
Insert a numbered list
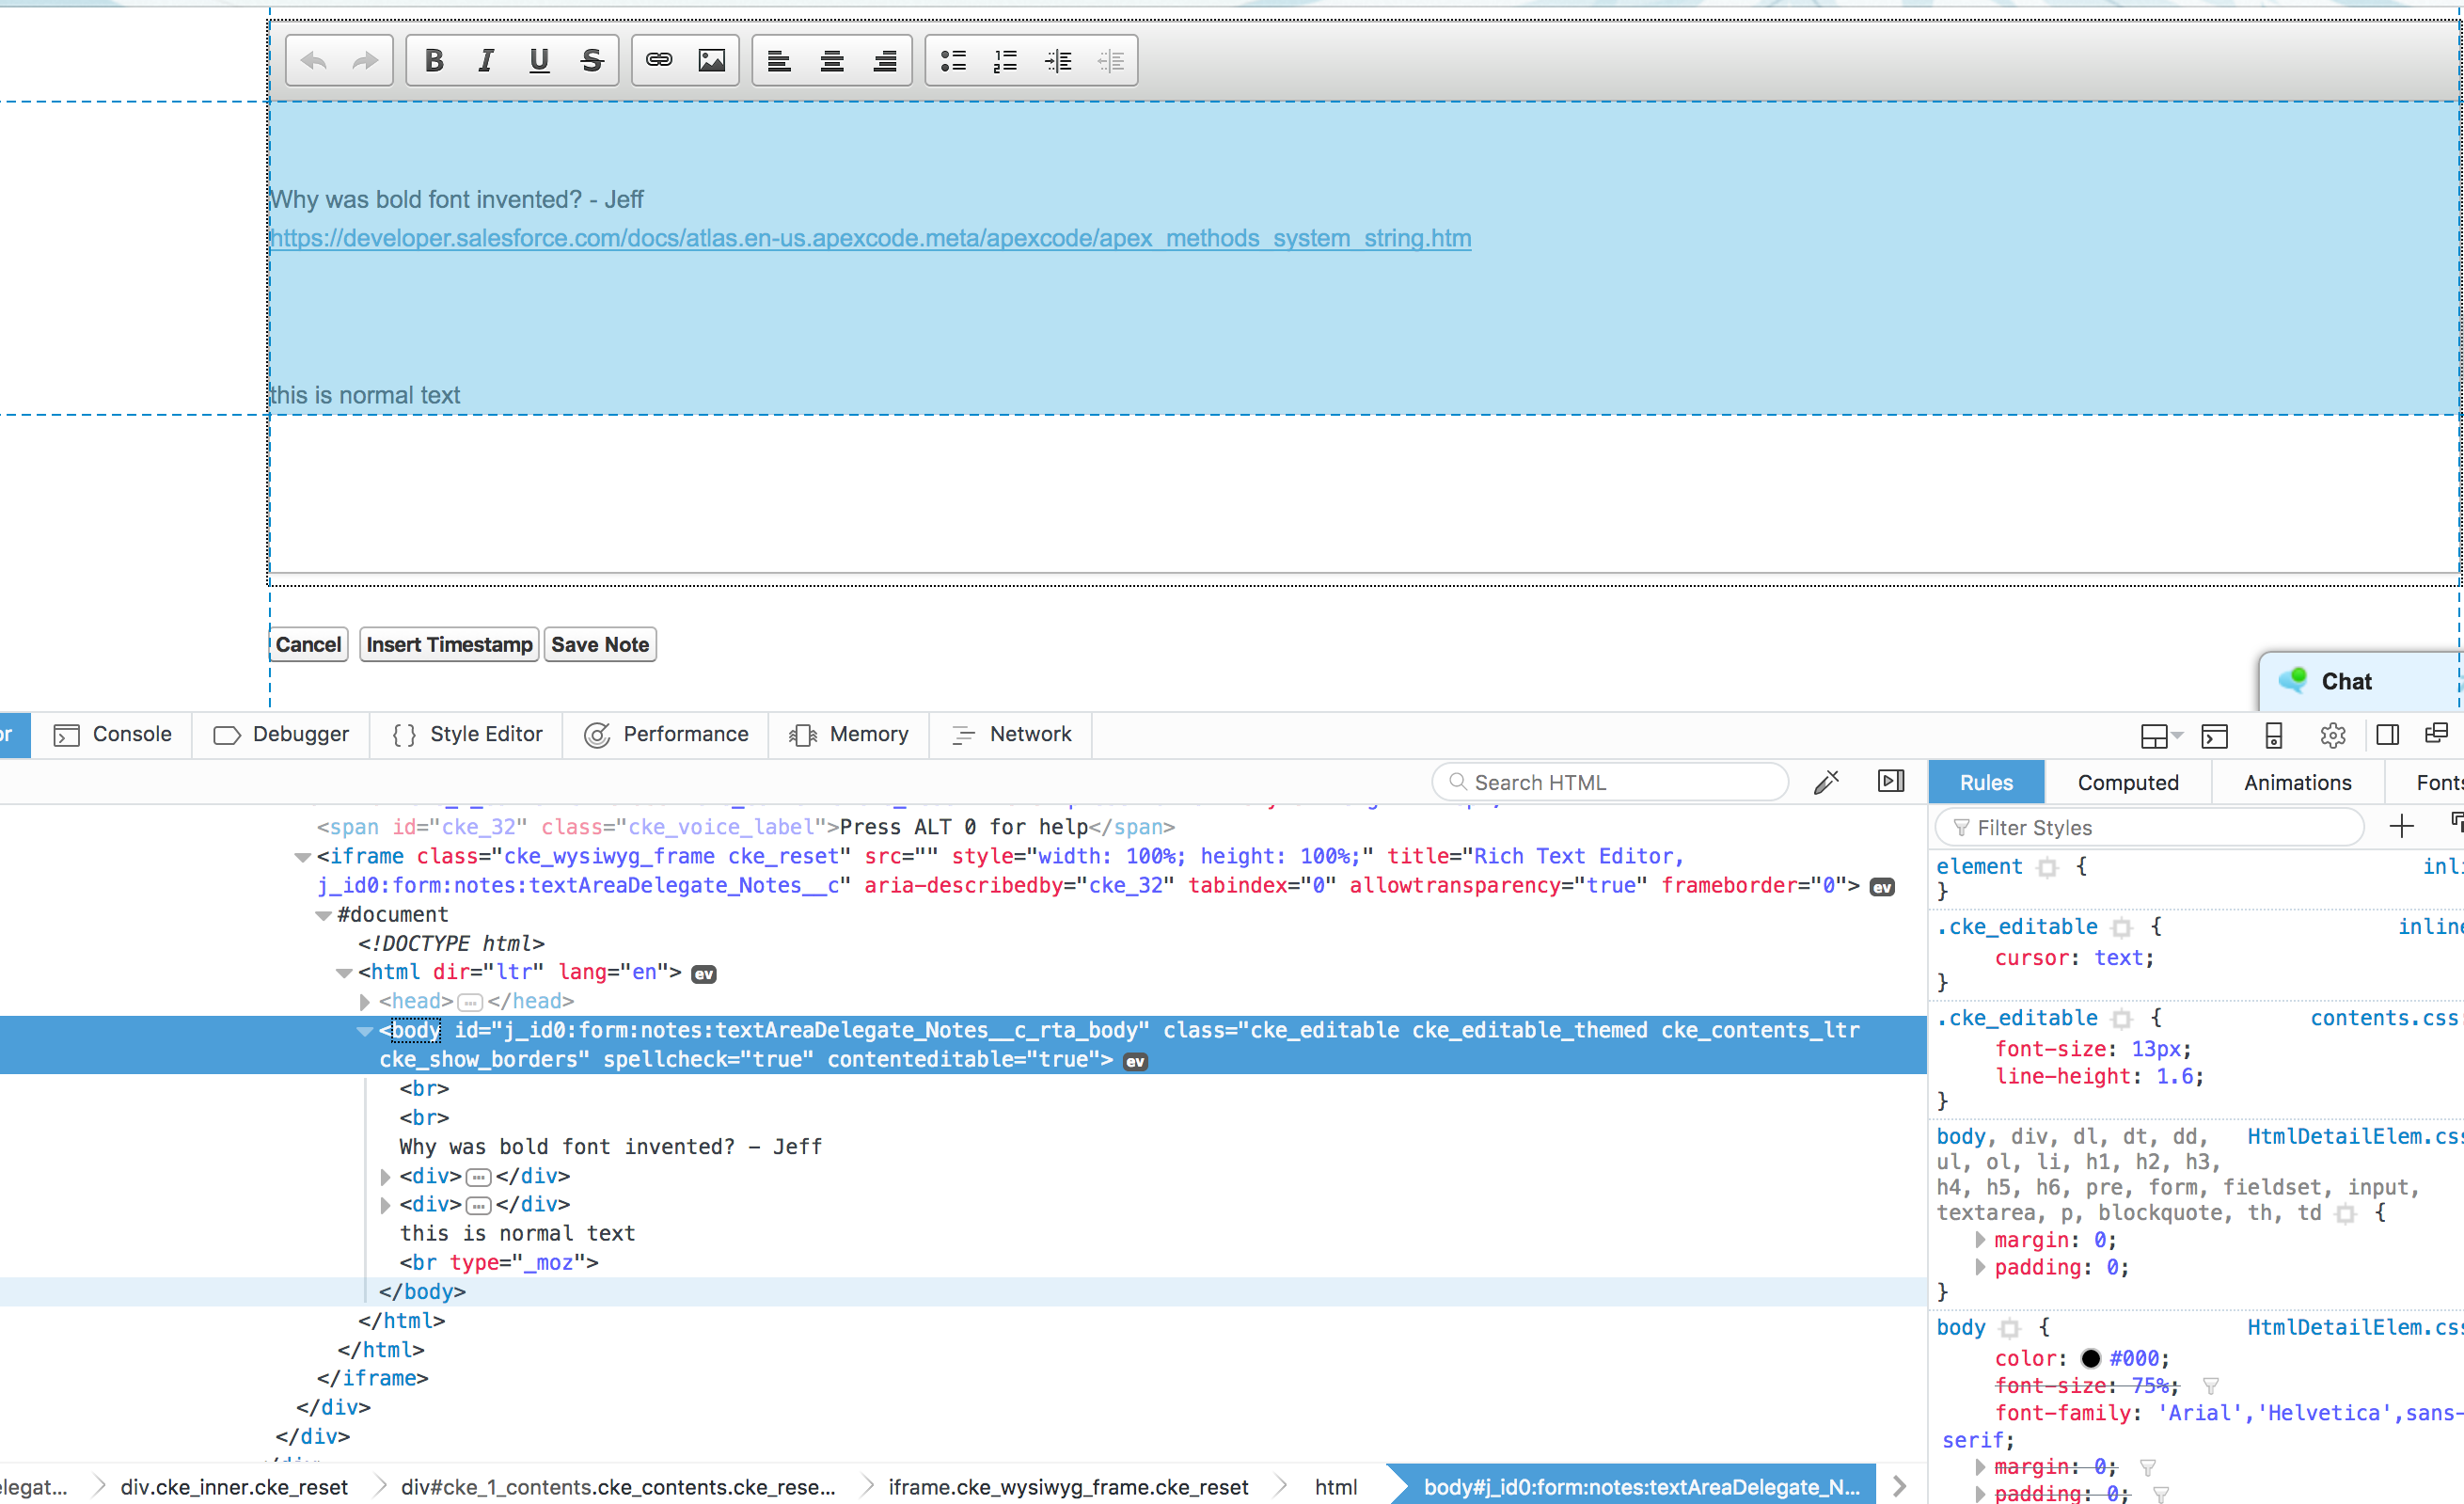click(1005, 61)
